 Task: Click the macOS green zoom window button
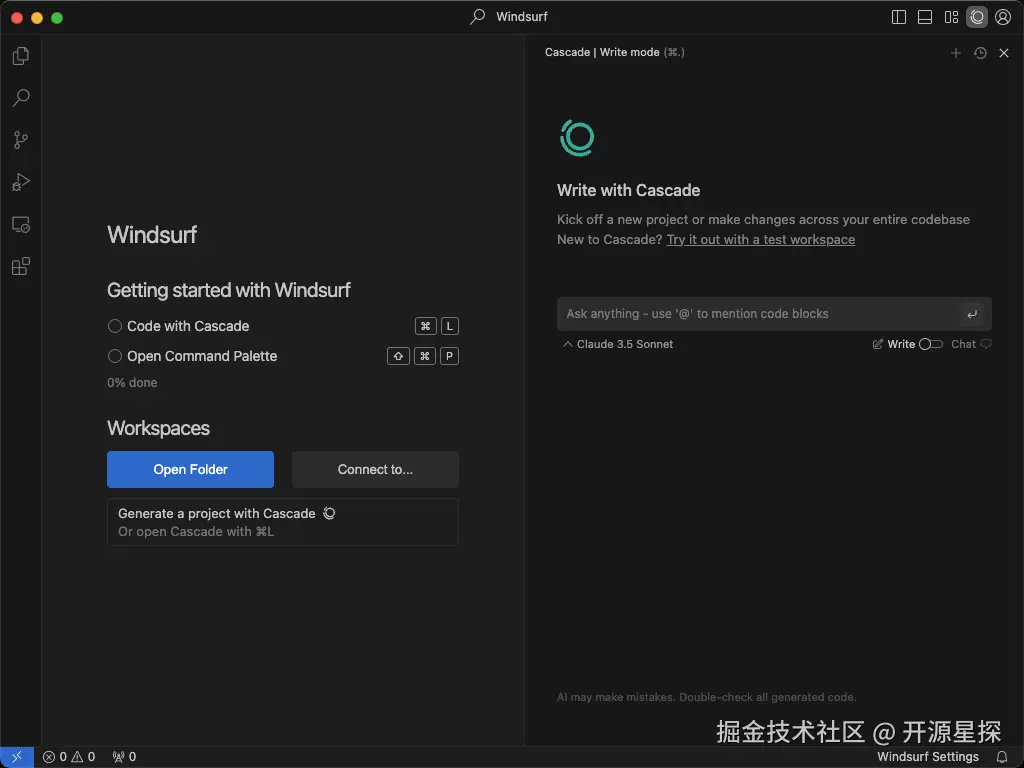click(57, 18)
